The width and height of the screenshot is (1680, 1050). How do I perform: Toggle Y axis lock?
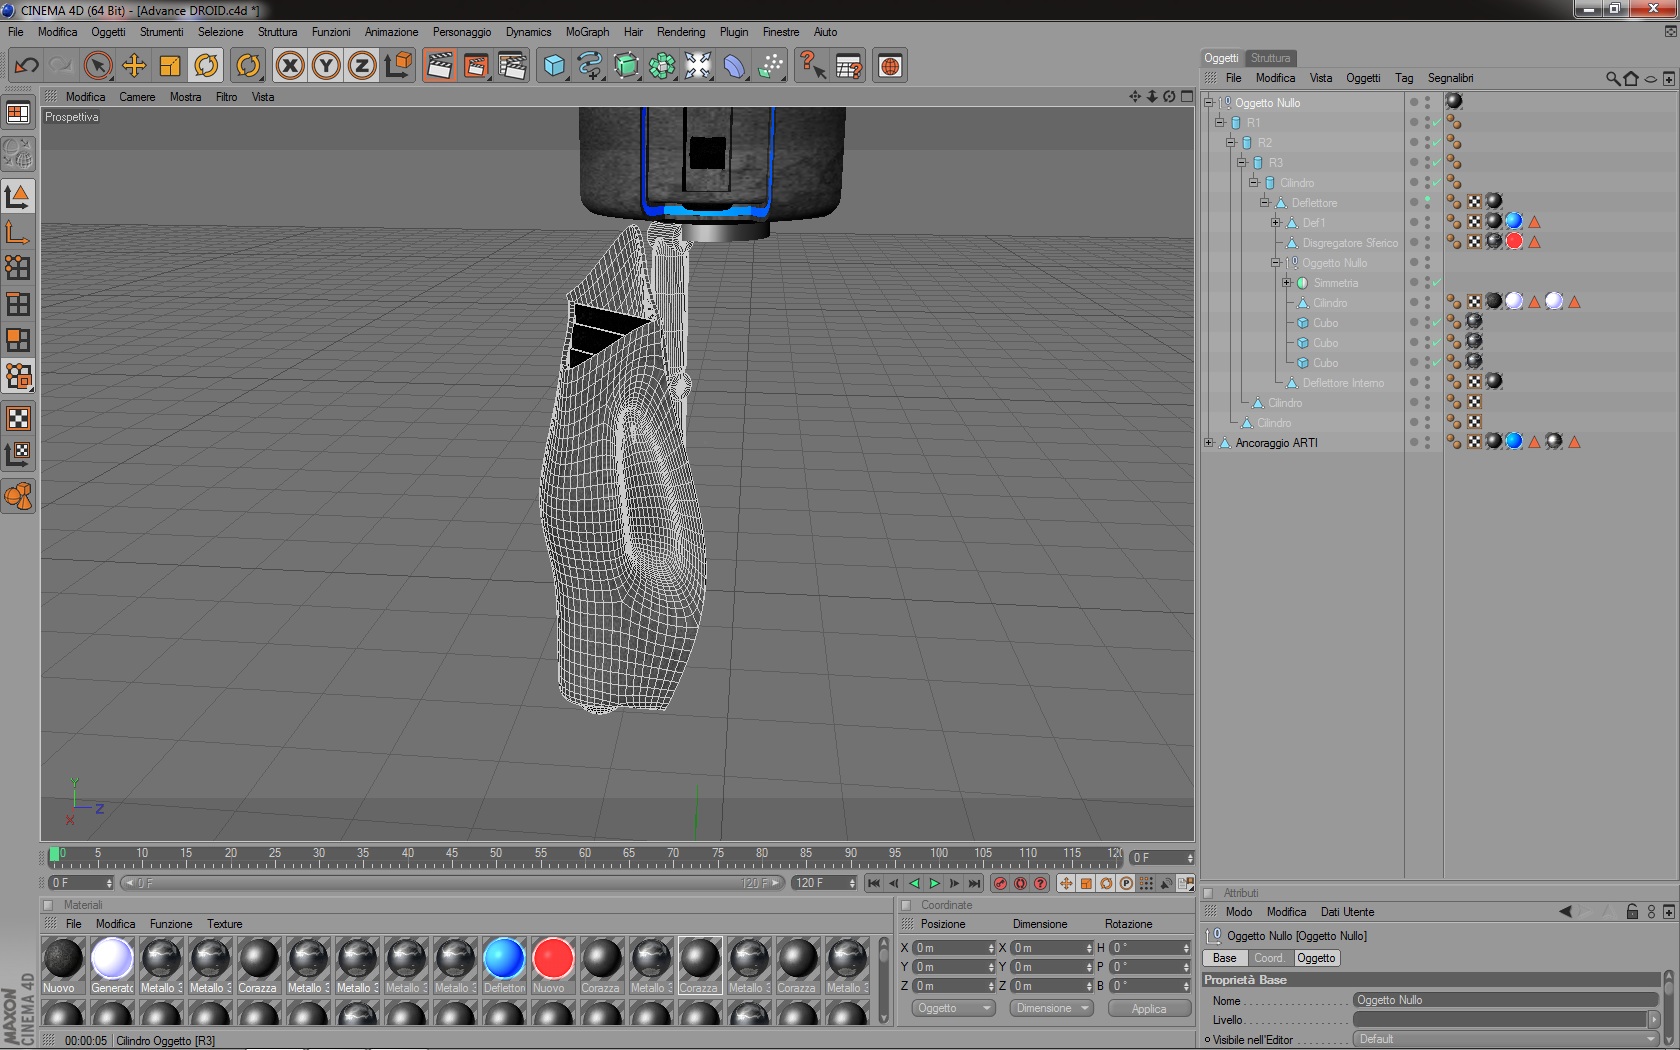[326, 66]
